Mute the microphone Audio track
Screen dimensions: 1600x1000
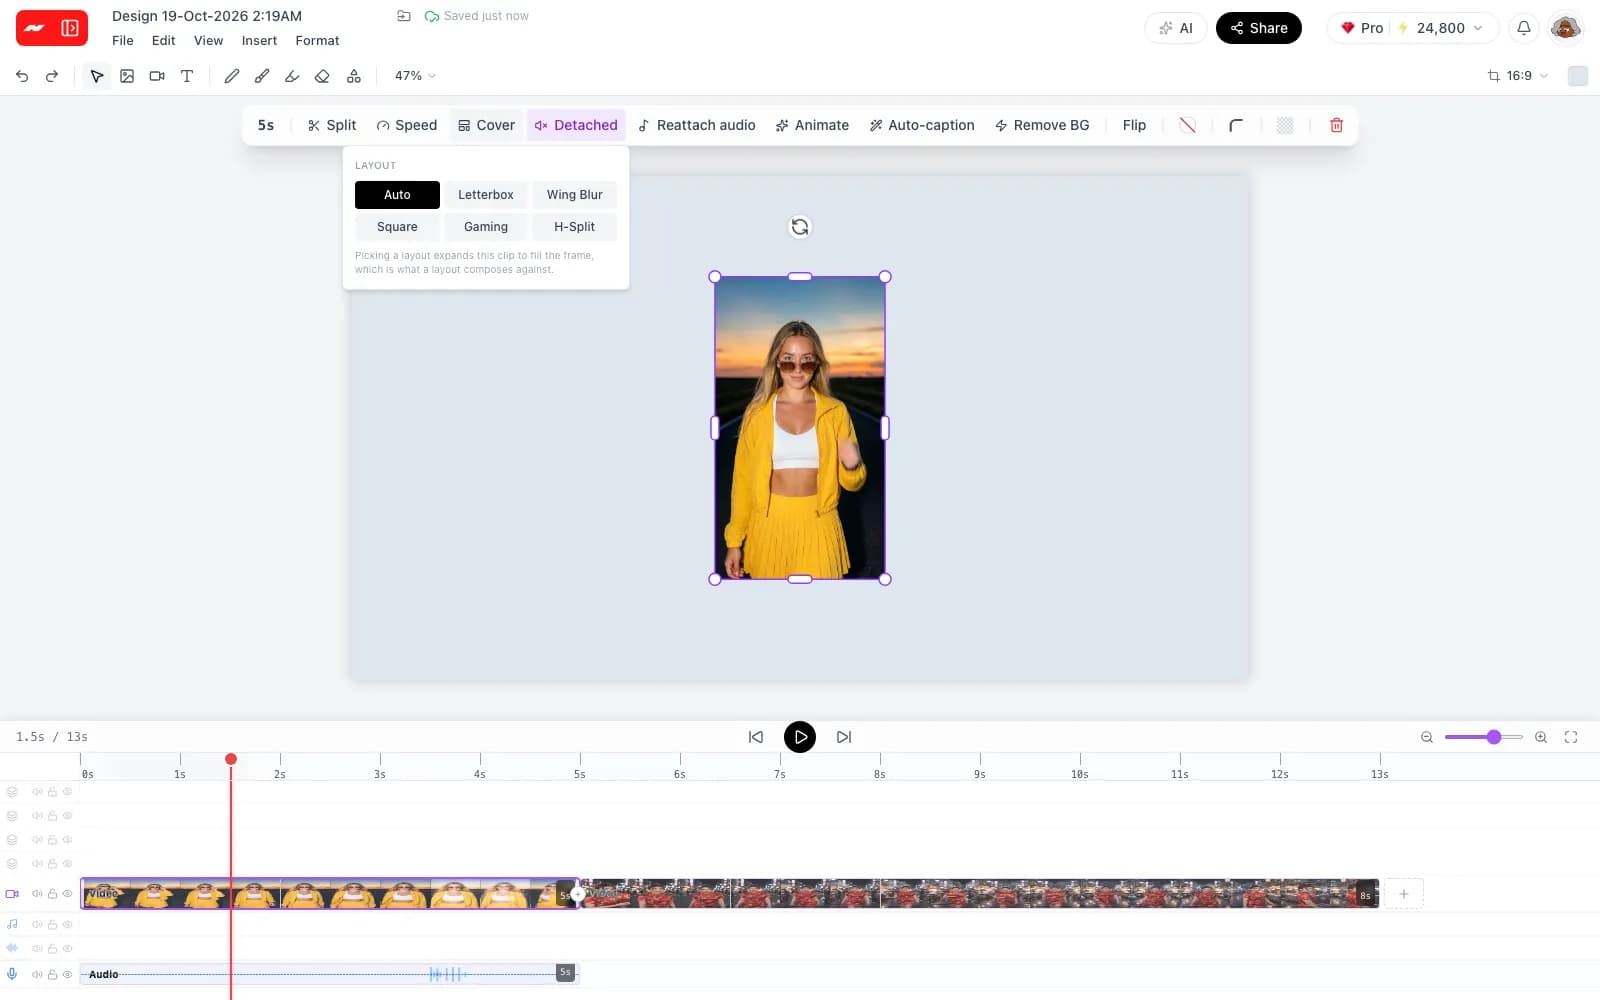(37, 974)
